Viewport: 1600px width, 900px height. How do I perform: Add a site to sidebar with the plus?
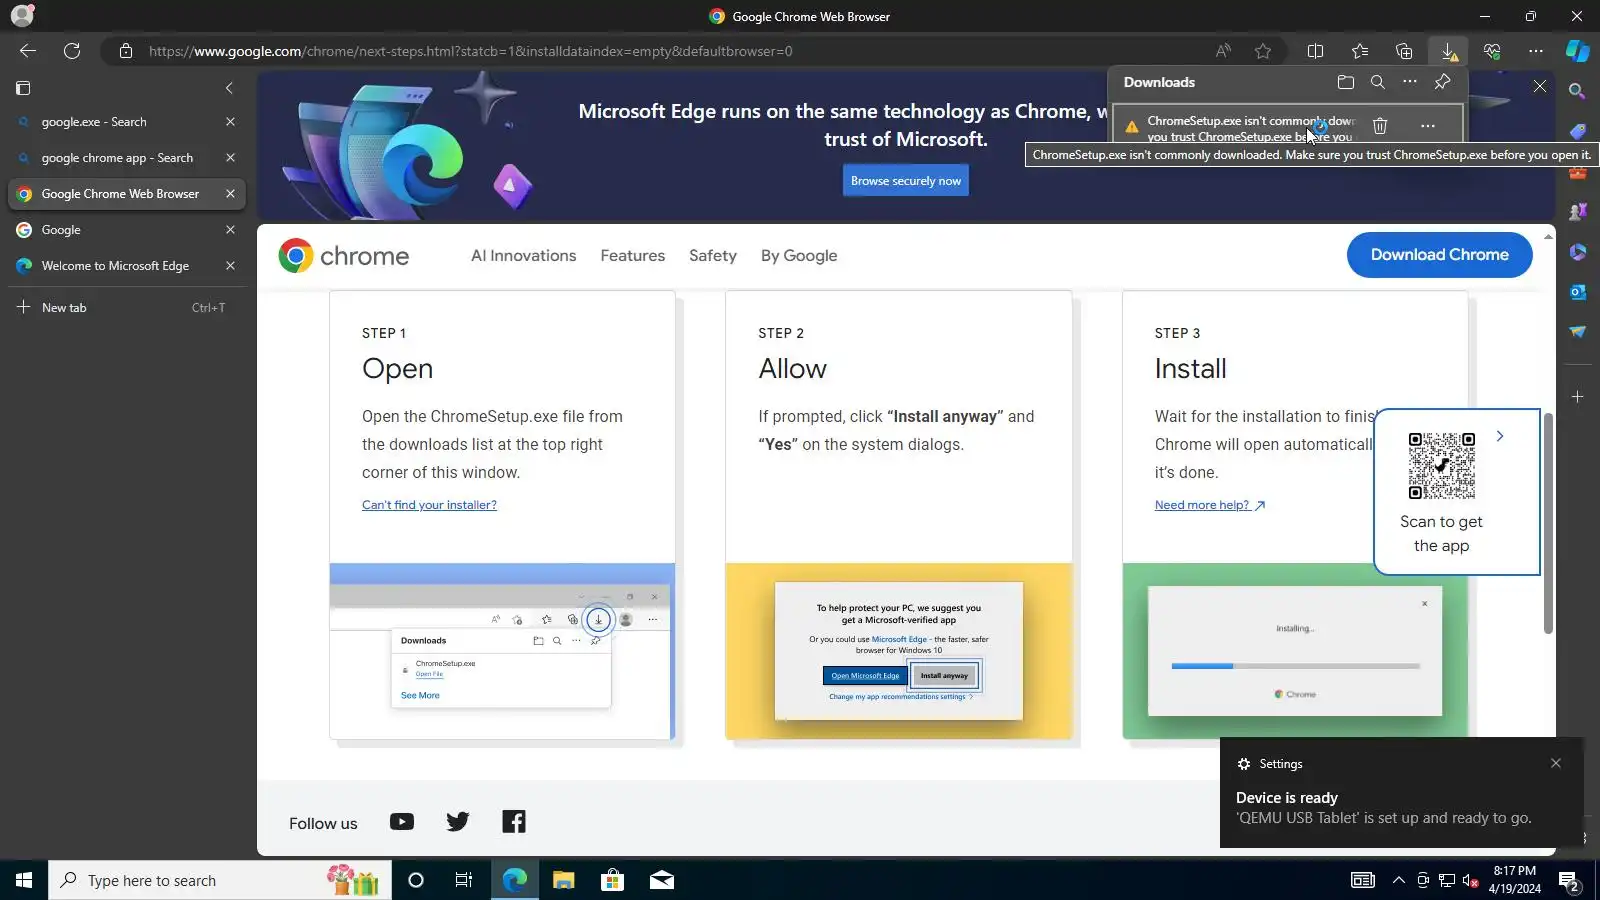1578,397
